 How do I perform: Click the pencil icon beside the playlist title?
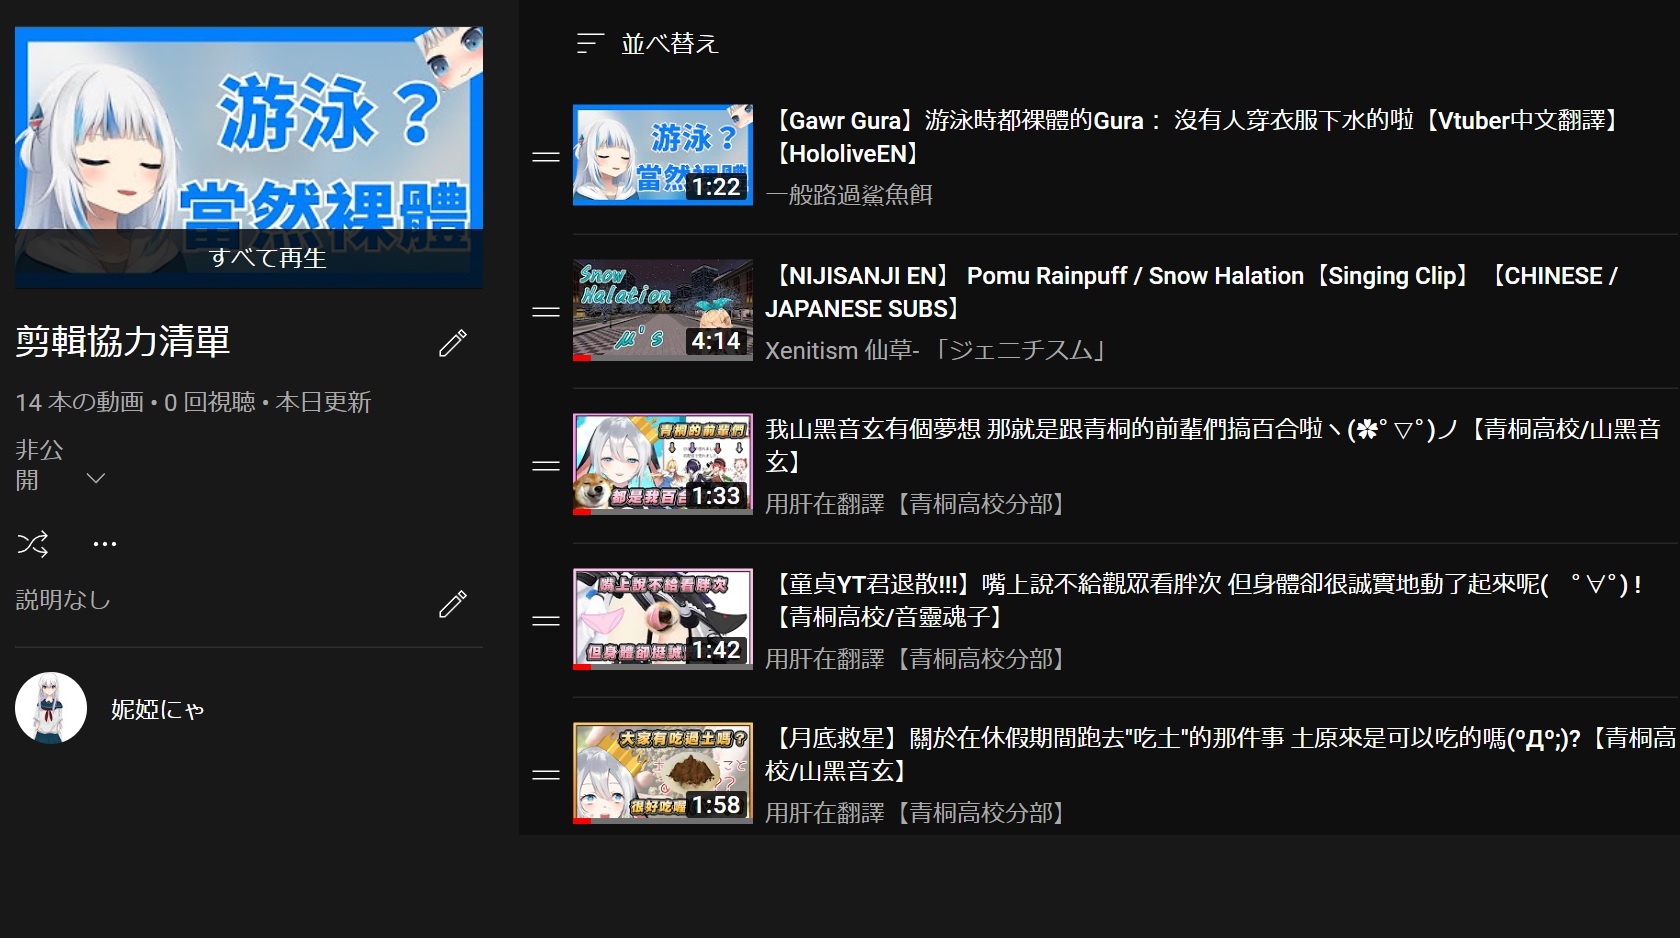pyautogui.click(x=453, y=343)
